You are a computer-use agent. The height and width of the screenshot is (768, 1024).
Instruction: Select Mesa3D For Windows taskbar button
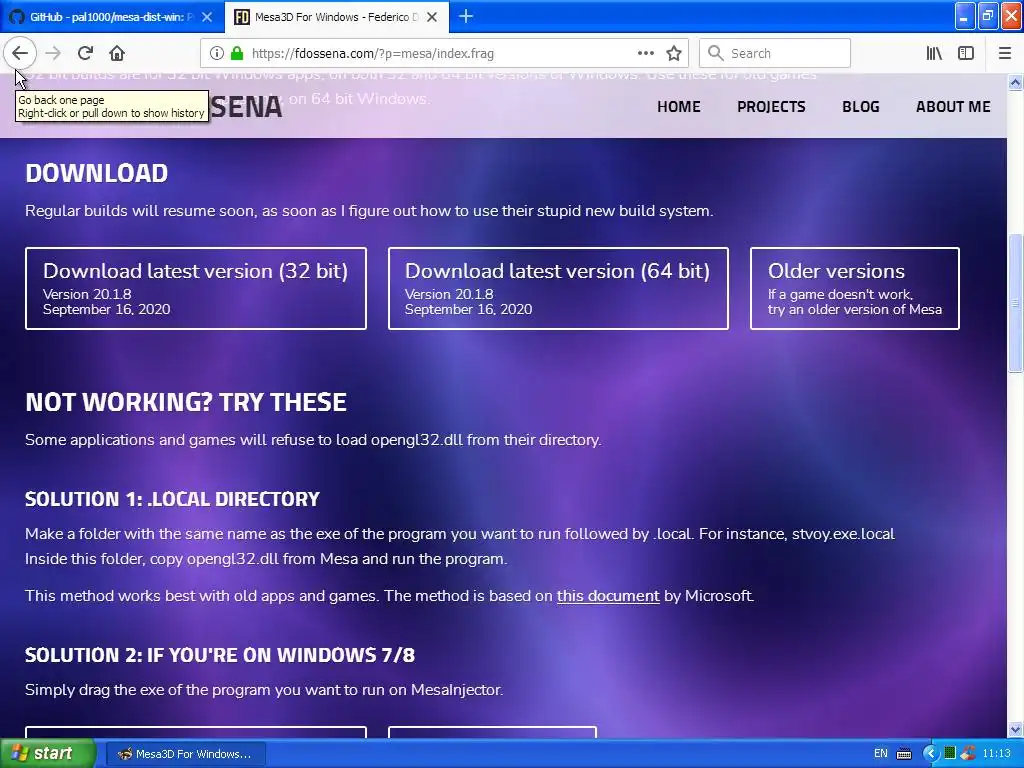[185, 754]
